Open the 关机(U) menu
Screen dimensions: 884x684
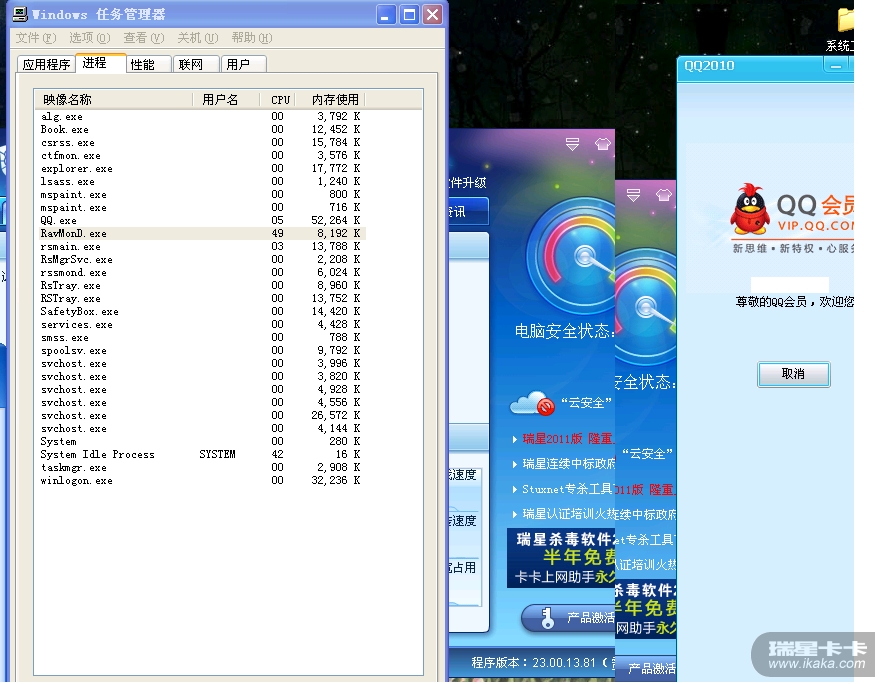197,38
